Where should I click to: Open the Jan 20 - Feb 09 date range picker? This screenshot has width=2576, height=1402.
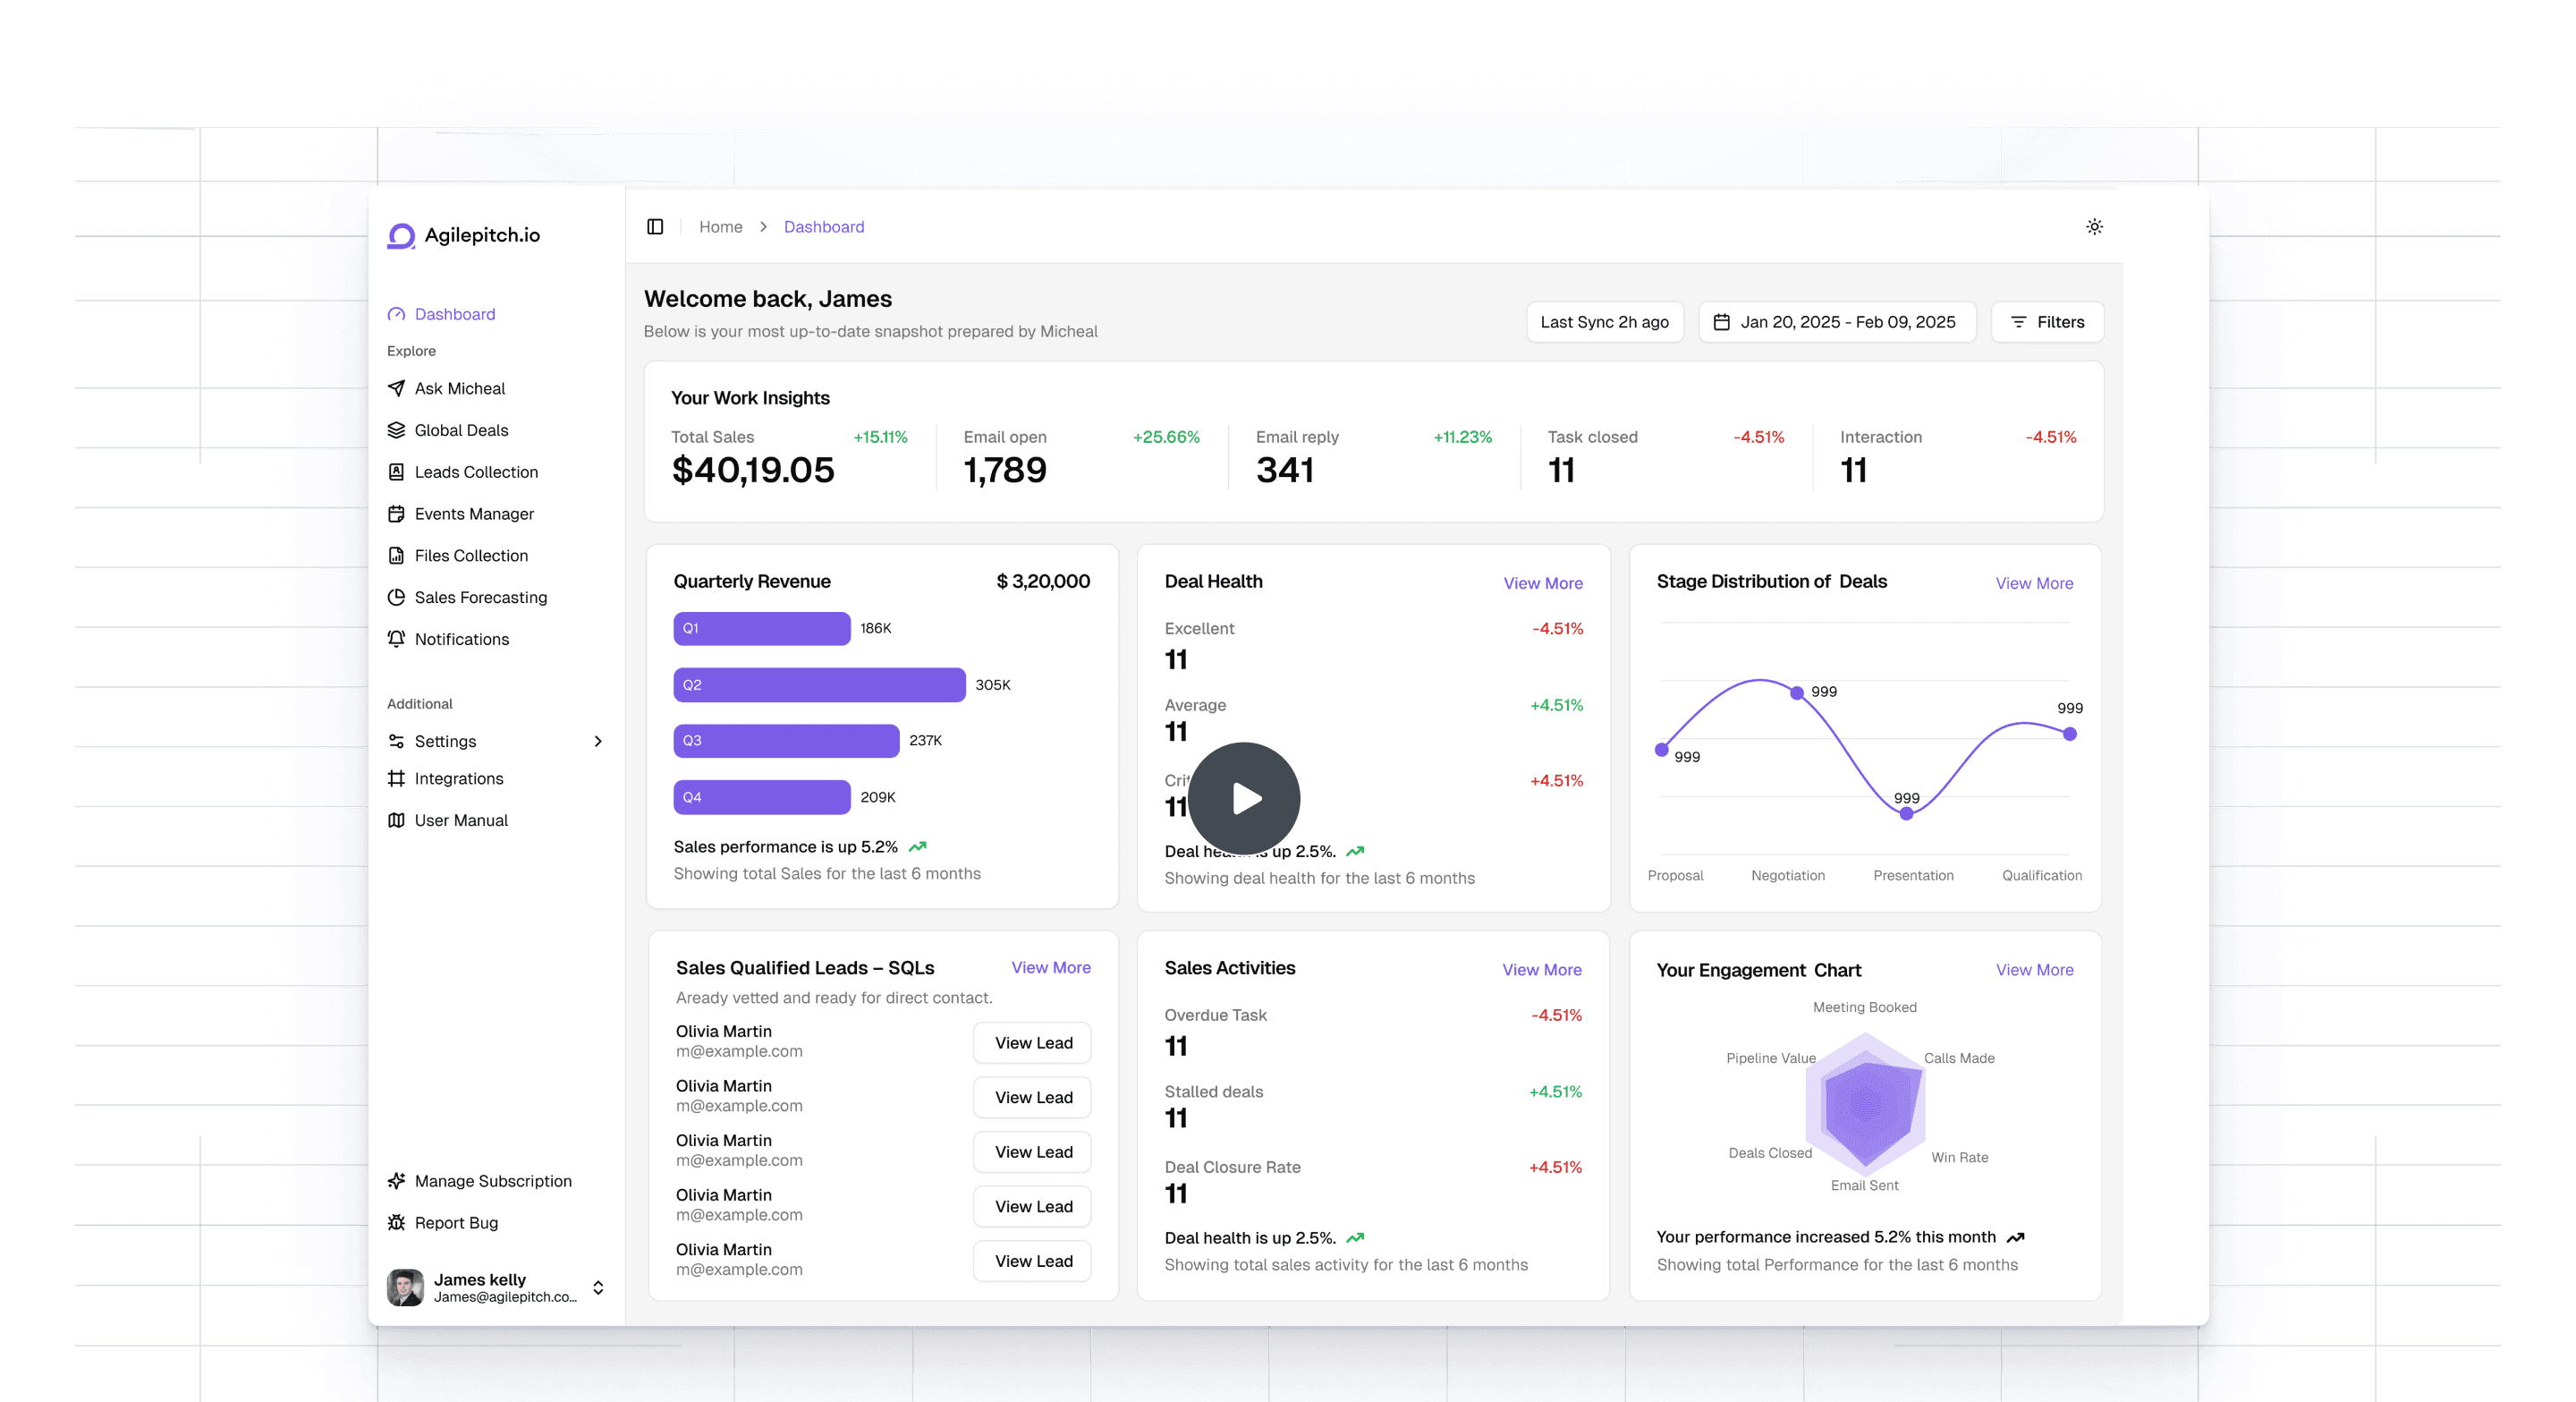click(x=1836, y=322)
